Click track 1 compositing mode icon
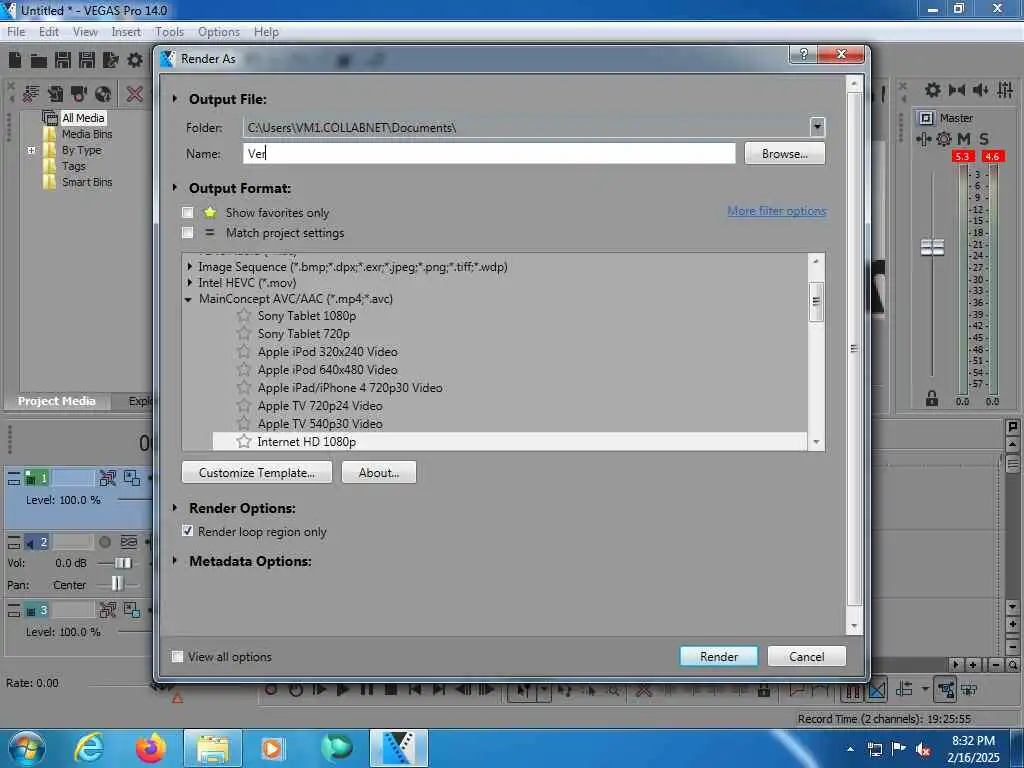 coord(132,478)
